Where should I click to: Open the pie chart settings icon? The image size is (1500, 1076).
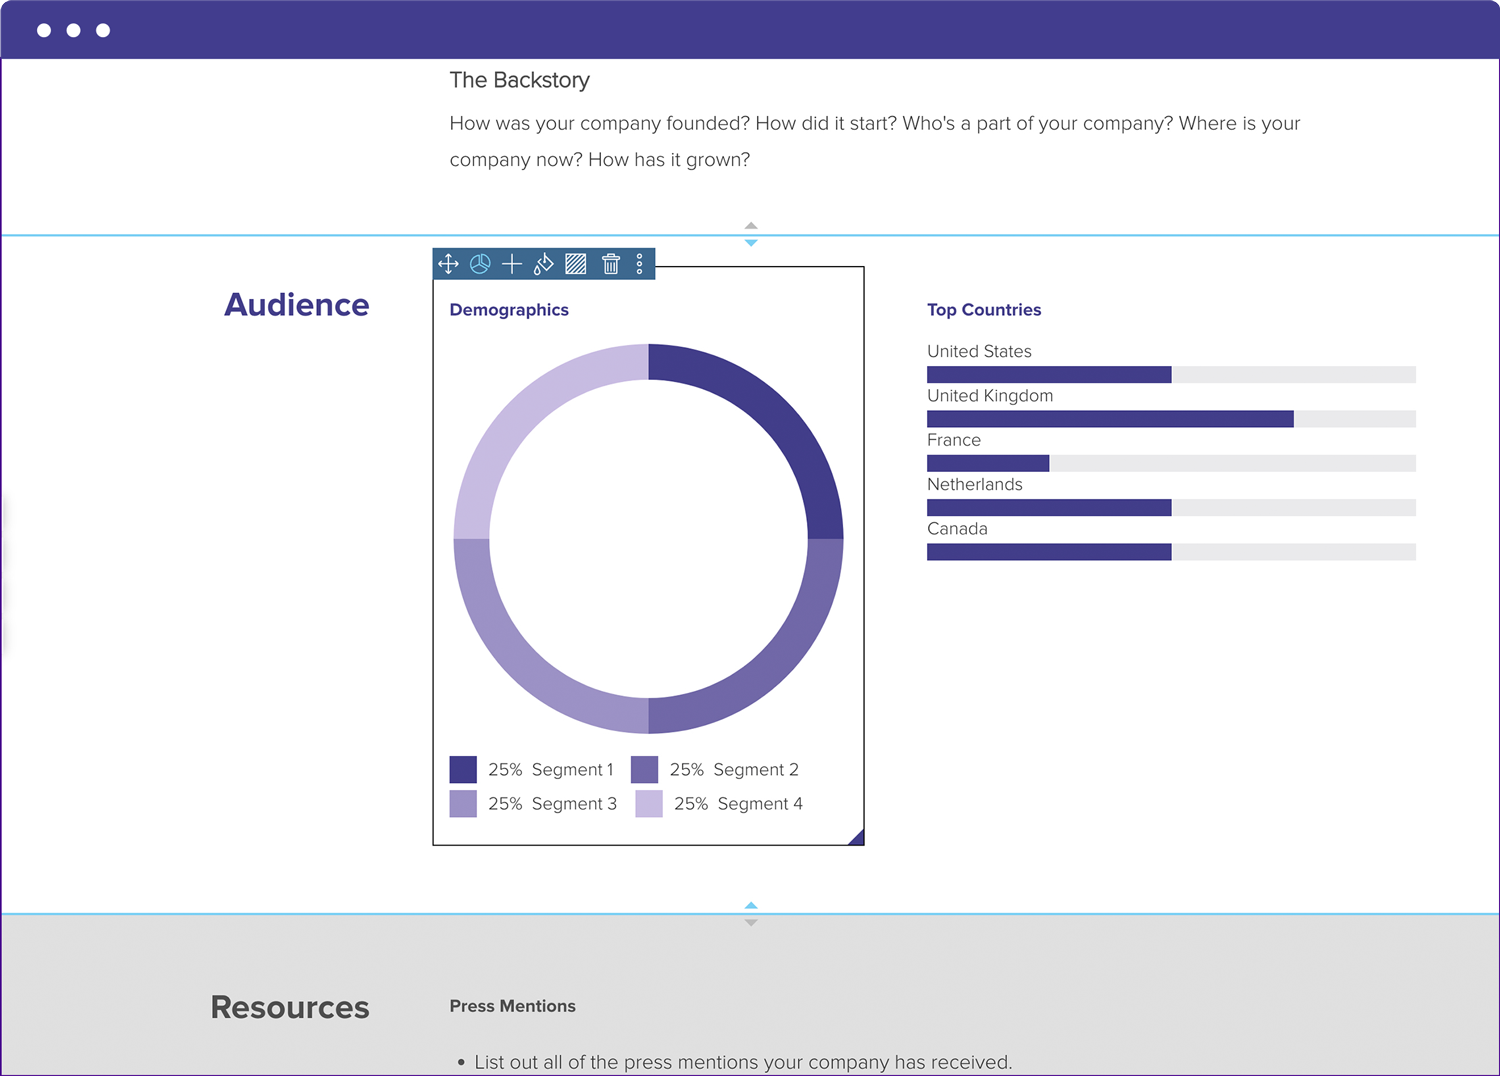pos(480,264)
